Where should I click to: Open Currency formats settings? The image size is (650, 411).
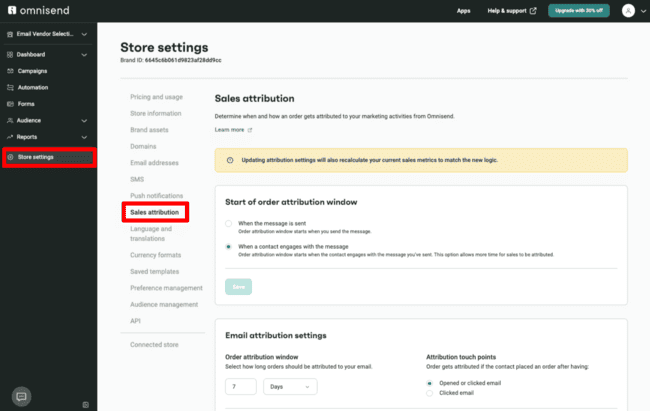155,255
